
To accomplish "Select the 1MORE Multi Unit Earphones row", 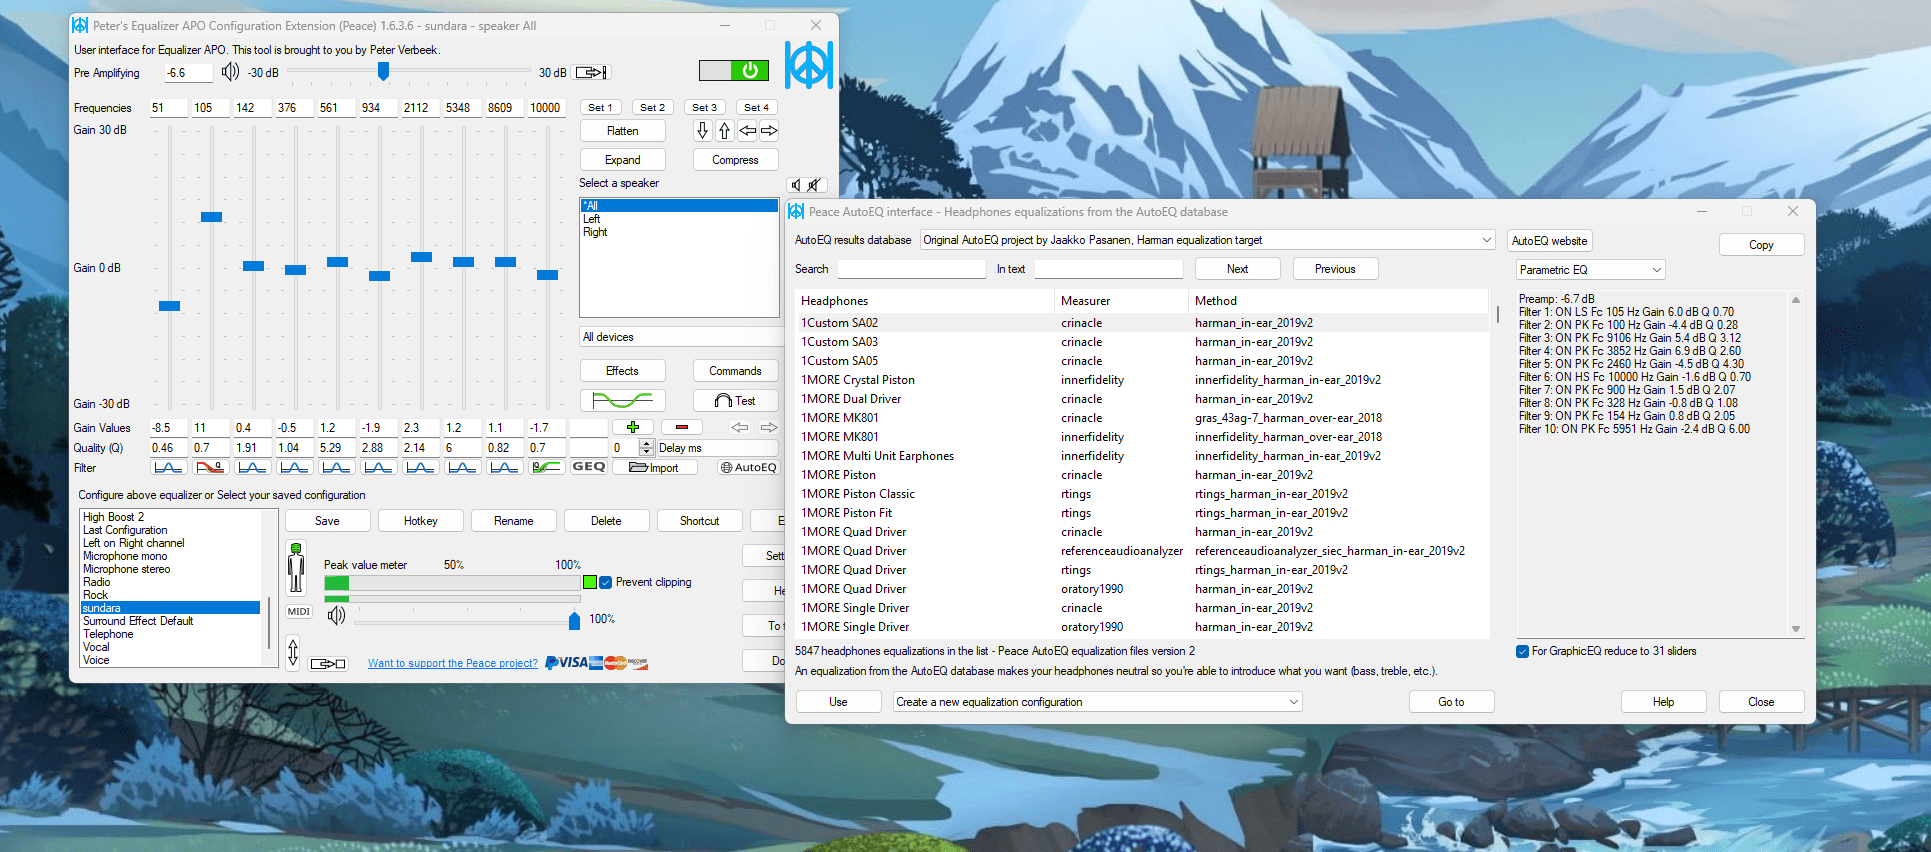I will pyautogui.click(x=1141, y=456).
